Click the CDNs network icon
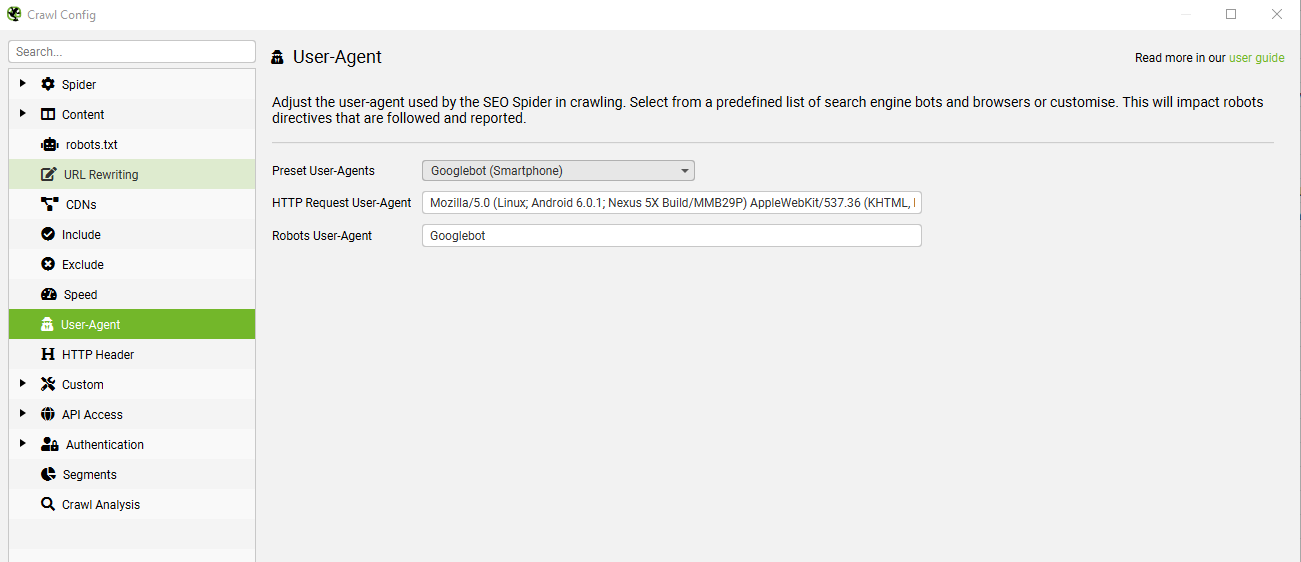 click(x=49, y=205)
